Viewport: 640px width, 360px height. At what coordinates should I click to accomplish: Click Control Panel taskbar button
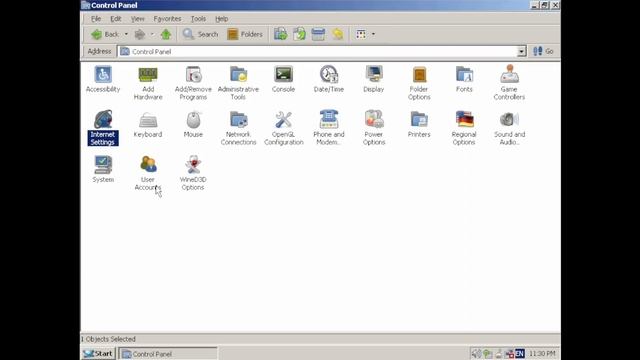(168, 354)
